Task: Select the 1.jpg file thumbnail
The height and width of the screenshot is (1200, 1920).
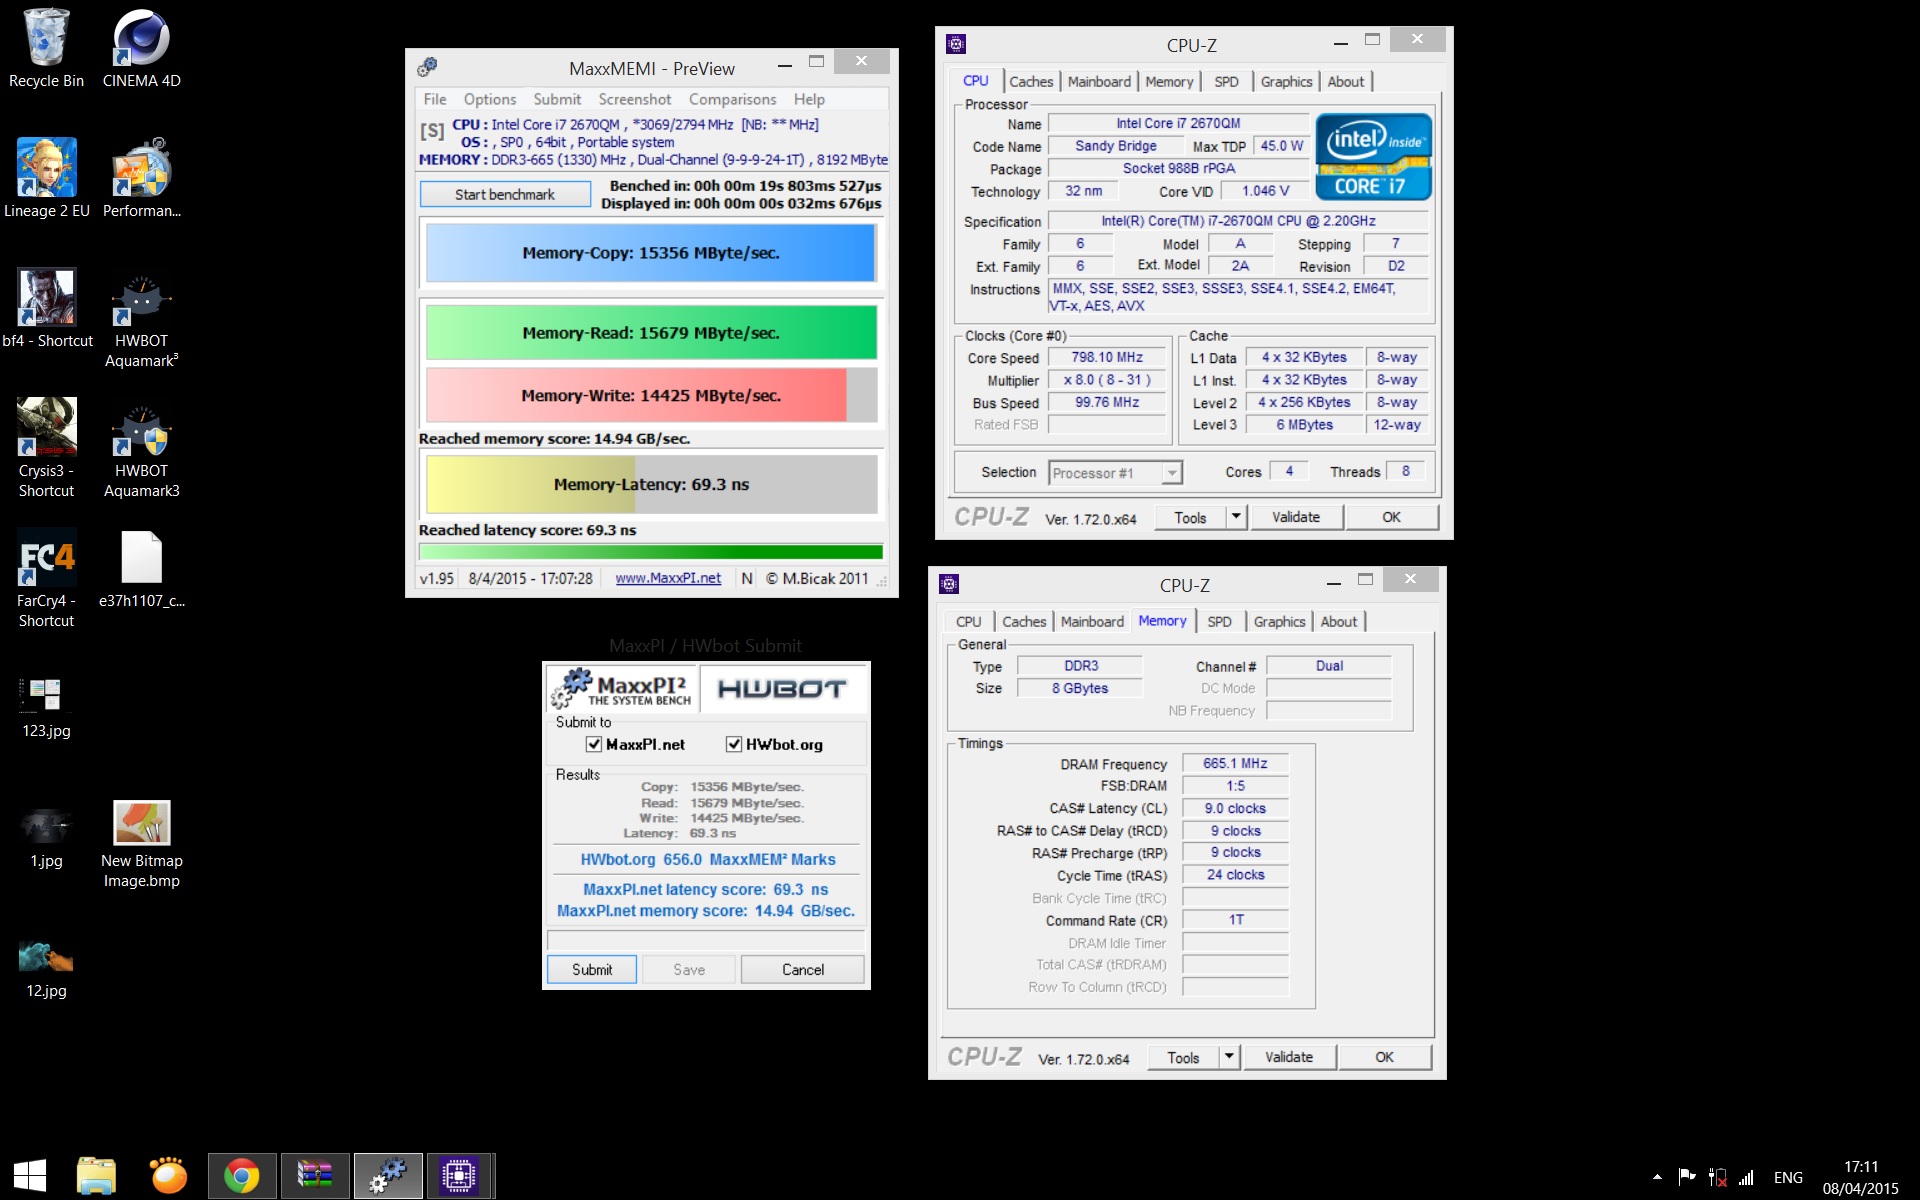Action: click(46, 825)
